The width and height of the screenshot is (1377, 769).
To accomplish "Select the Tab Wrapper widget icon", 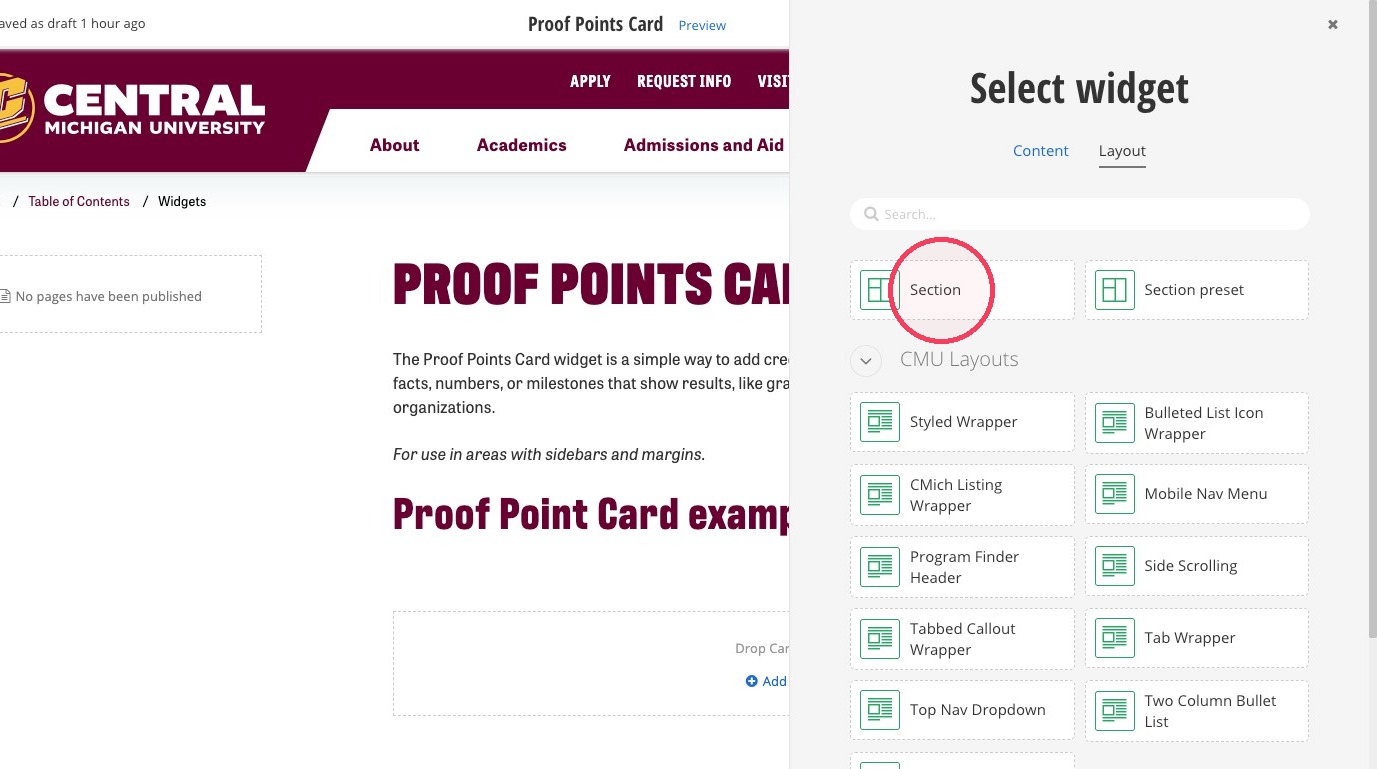I will (1115, 638).
